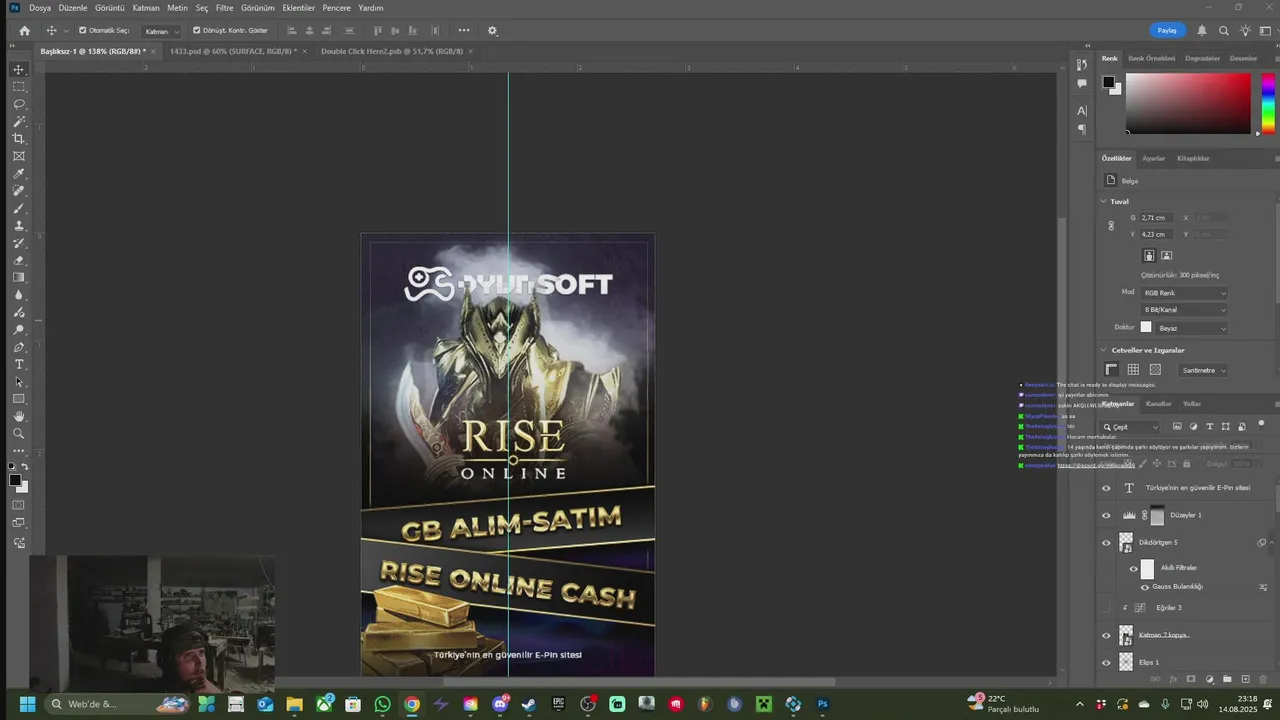Select the Magic Wand tool
1280x720 pixels.
pyautogui.click(x=19, y=121)
